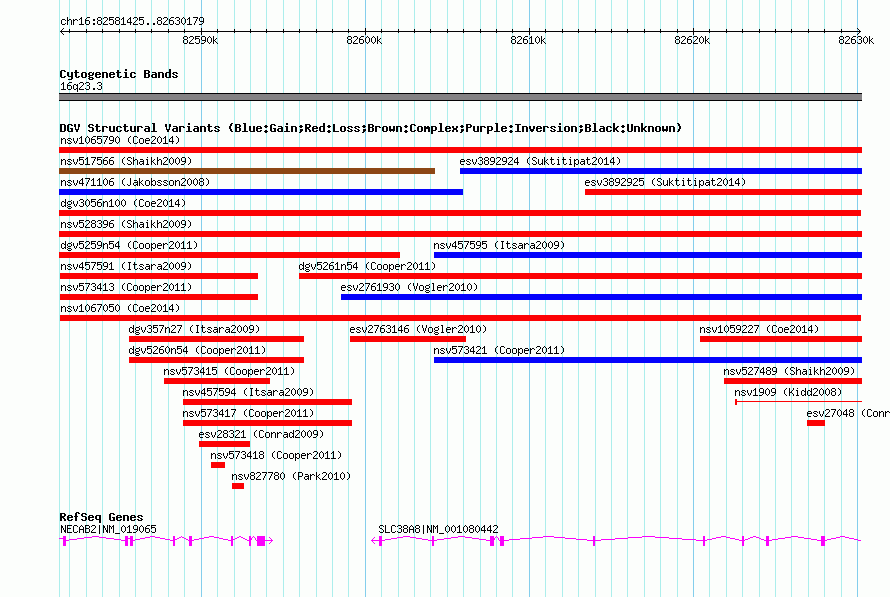This screenshot has height=597, width=890.
Task: Select the red esv3892925 loss bar
Action: 724,192
